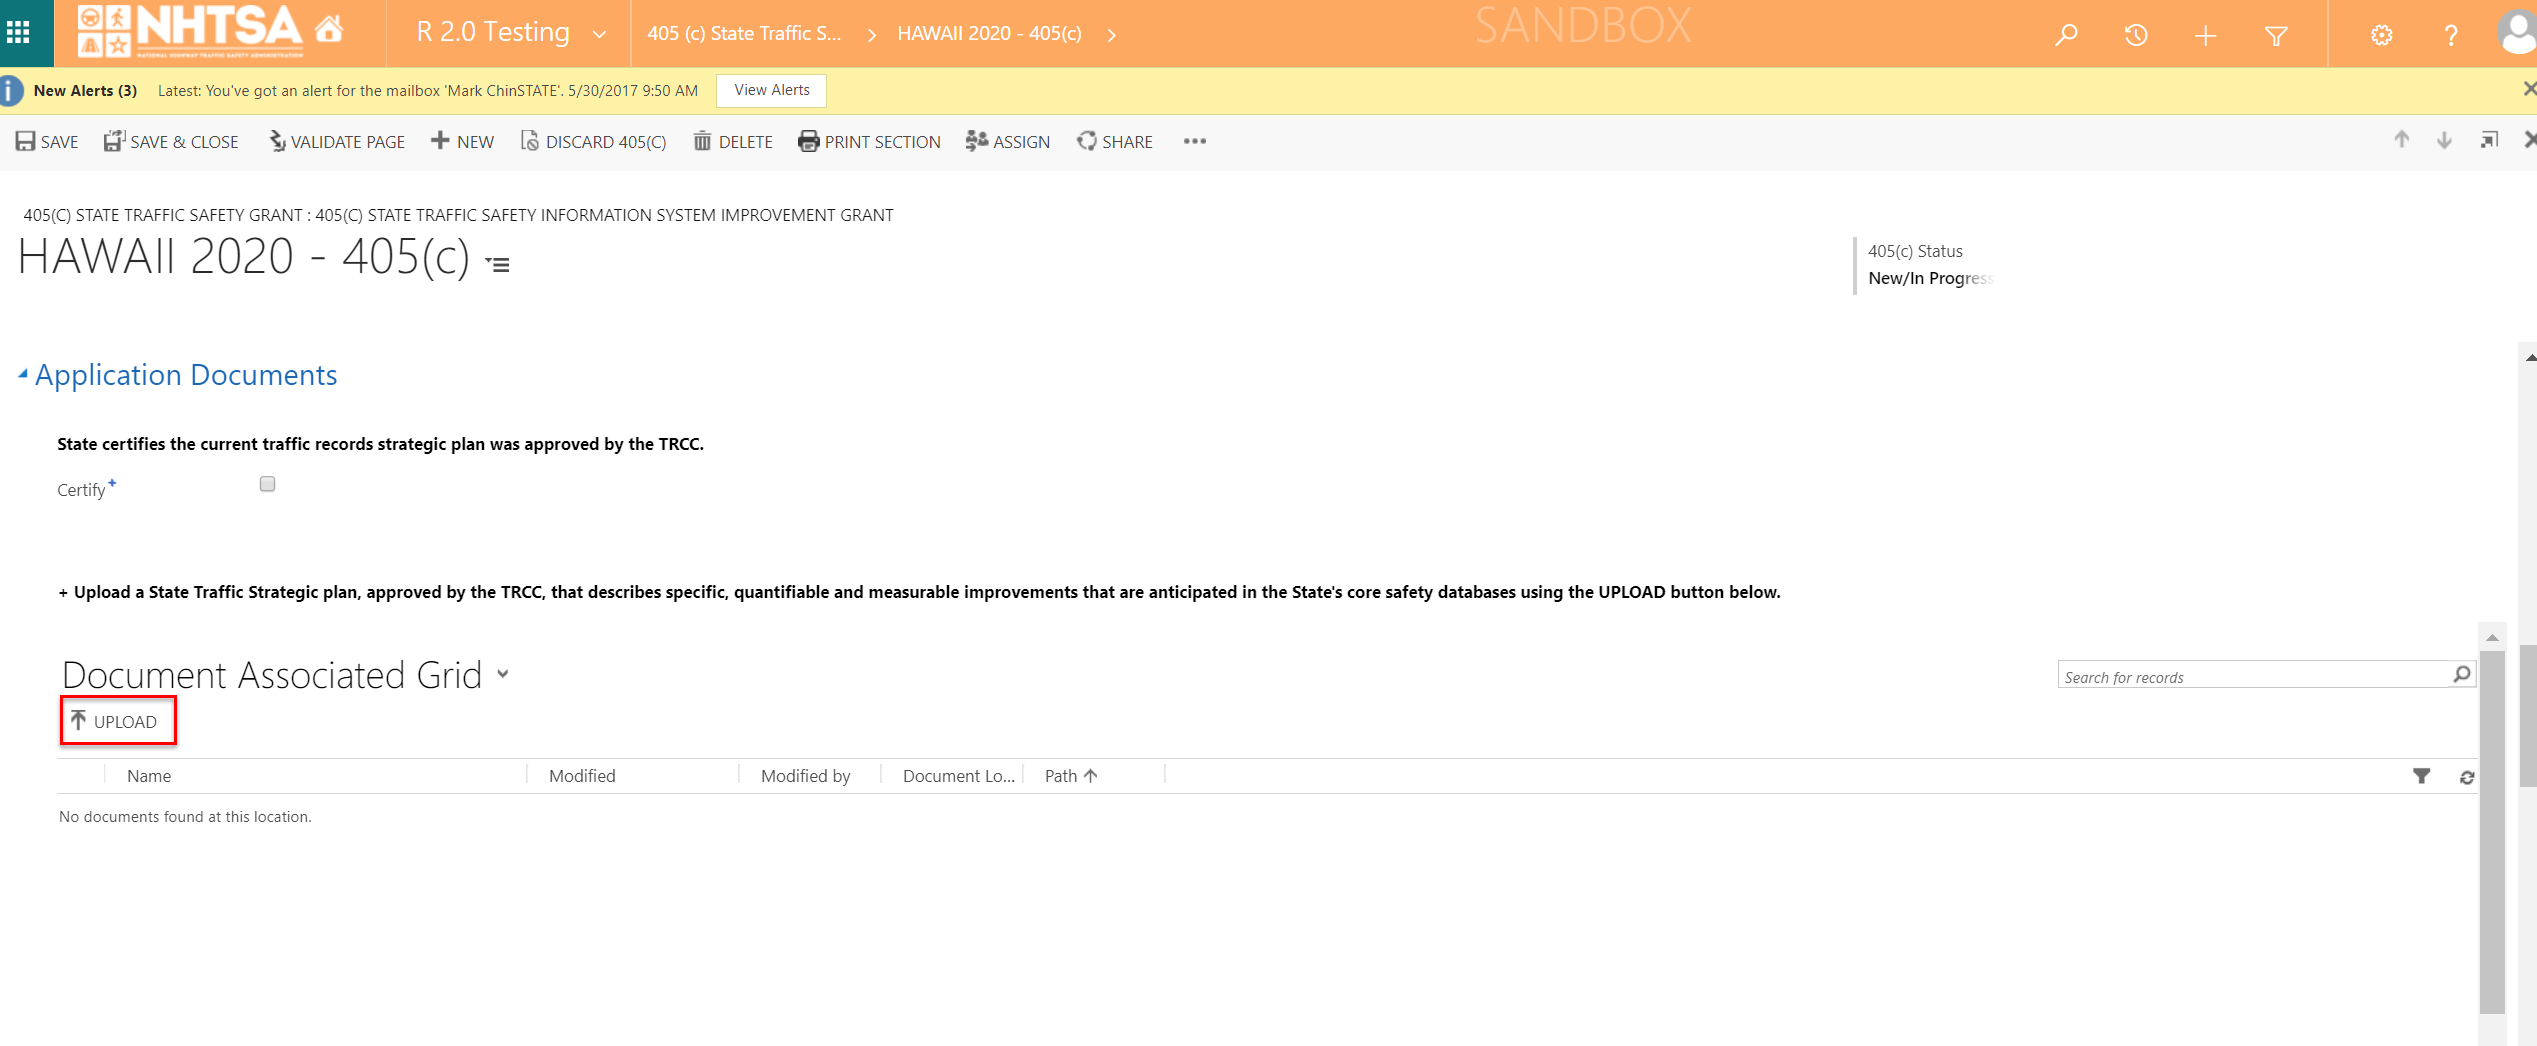Viewport: 2537px width, 1046px height.
Task: Open the app launcher waffle icon
Action: coord(18,33)
